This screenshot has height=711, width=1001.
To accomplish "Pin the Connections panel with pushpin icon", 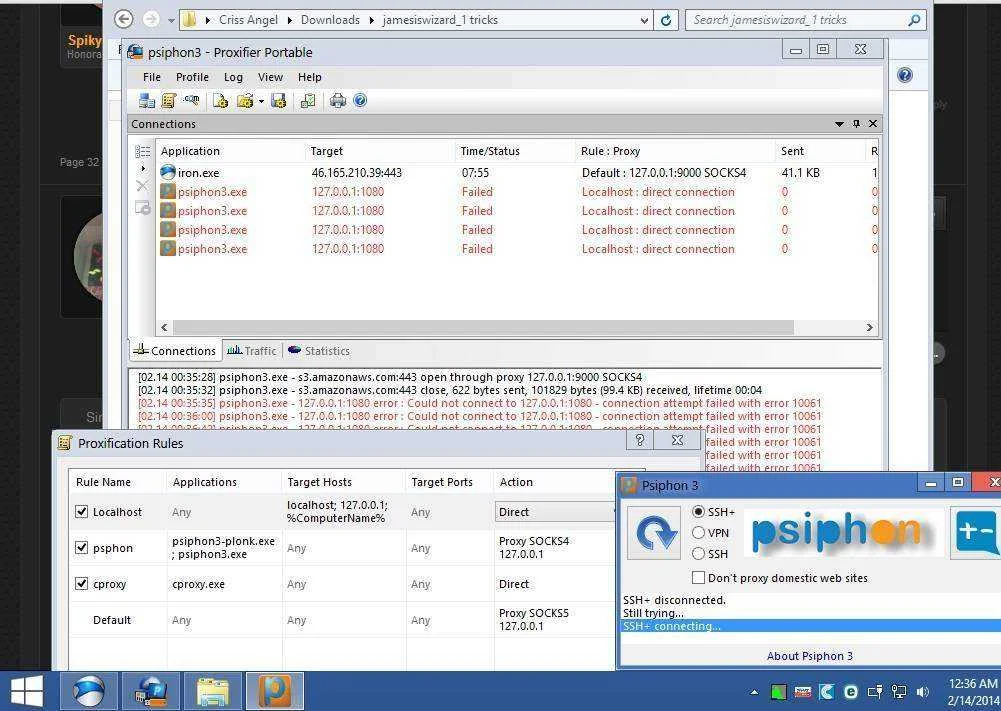I will point(857,124).
